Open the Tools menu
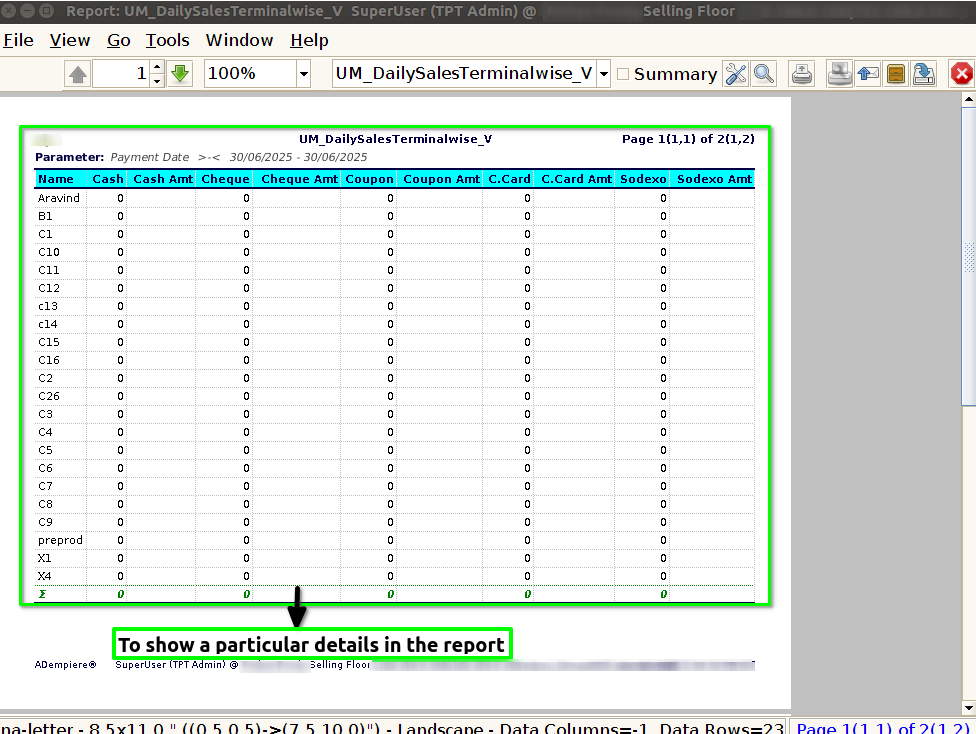976x734 pixels. click(167, 40)
